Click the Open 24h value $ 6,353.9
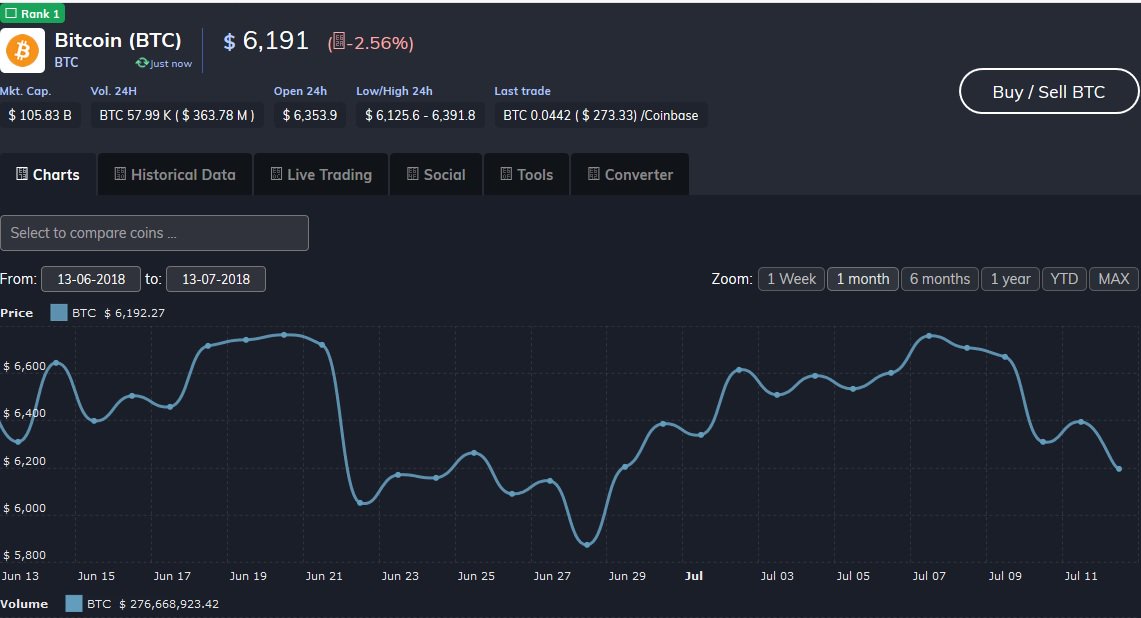Viewport: 1141px width, 618px height. point(310,115)
